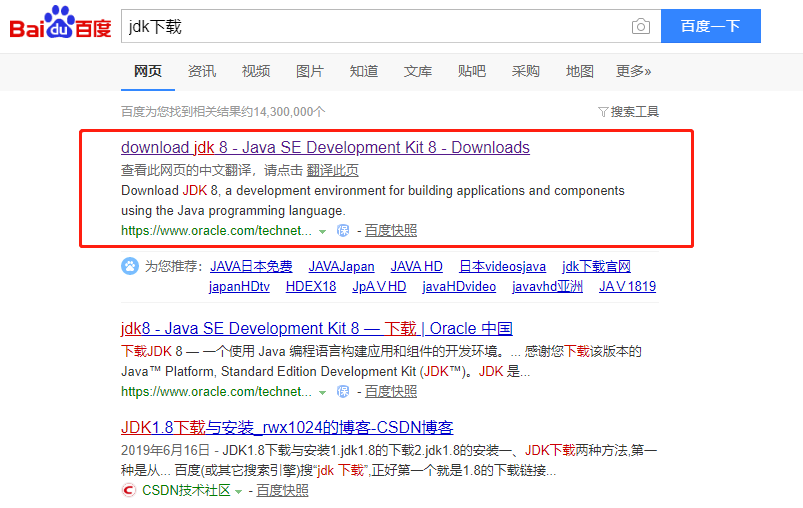Viewport: 803px width, 508px height.
Task: Switch to the 知道 tab
Action: (364, 71)
